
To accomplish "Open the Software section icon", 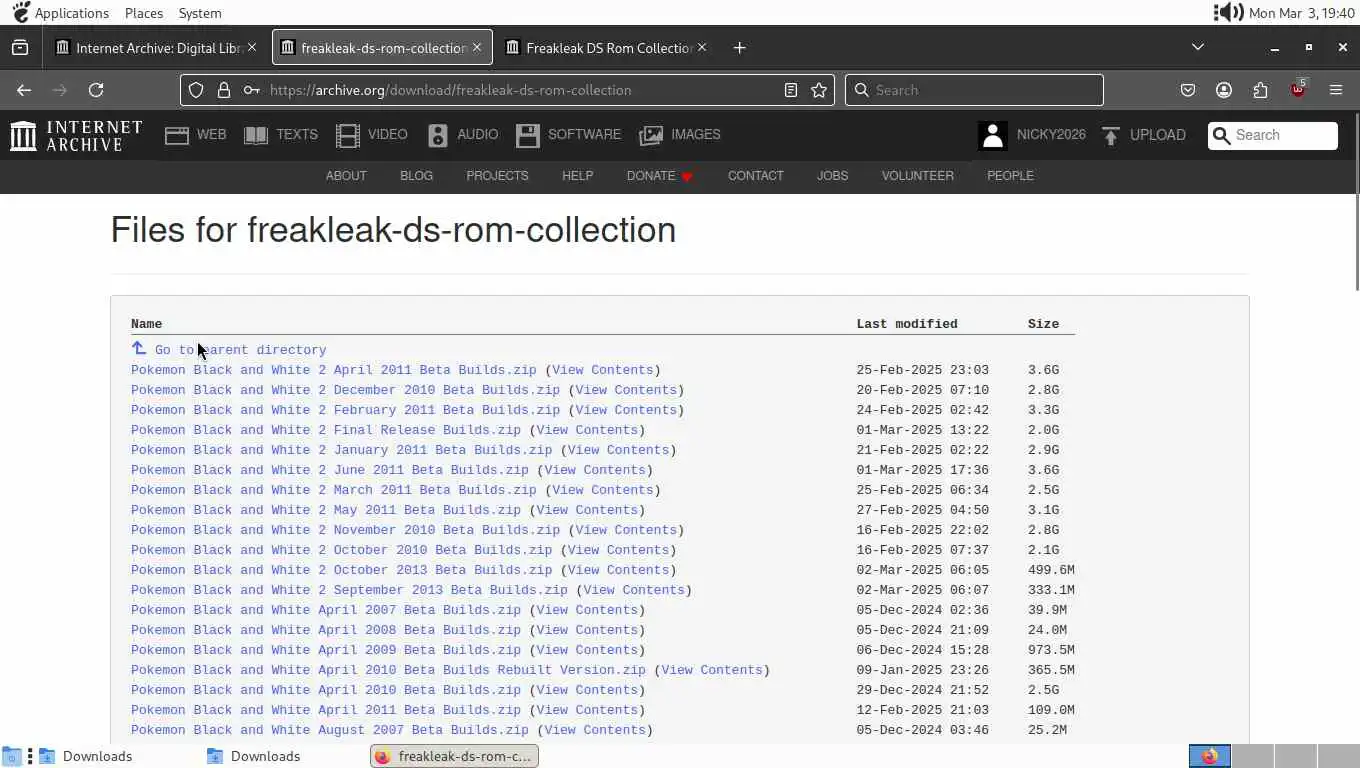I will coord(527,135).
